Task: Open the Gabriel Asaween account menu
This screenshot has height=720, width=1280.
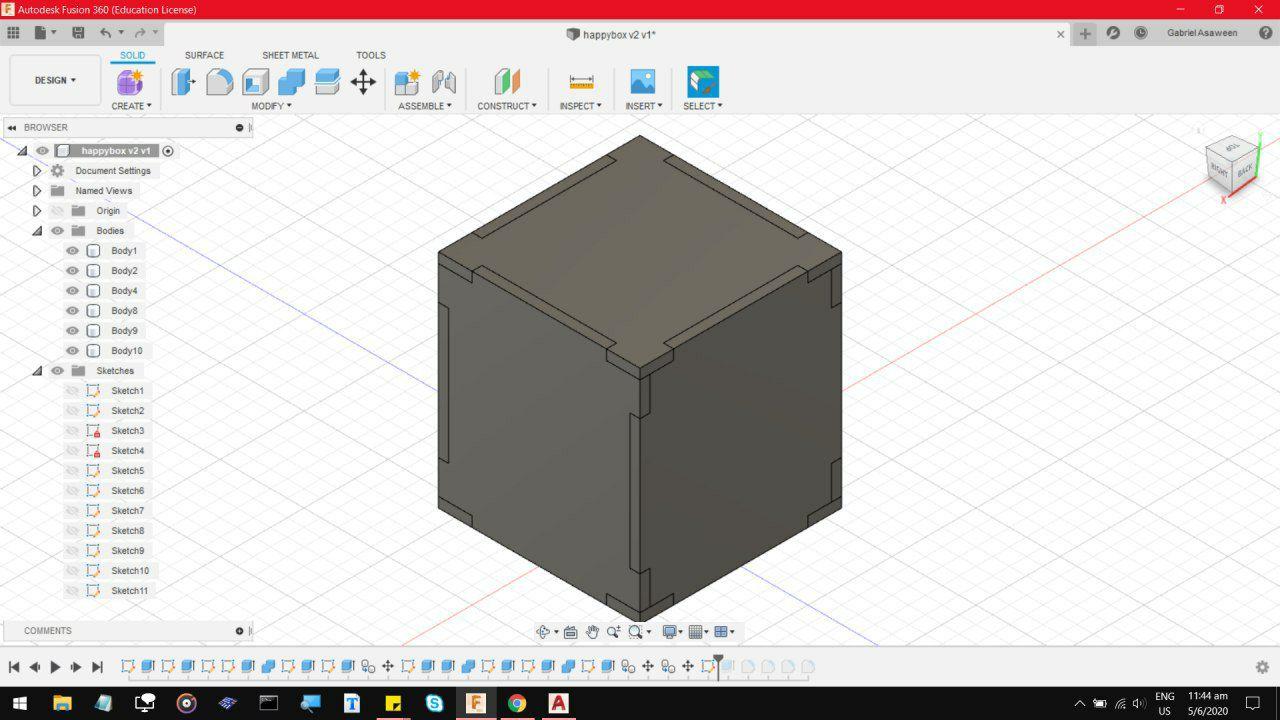Action: [1202, 33]
